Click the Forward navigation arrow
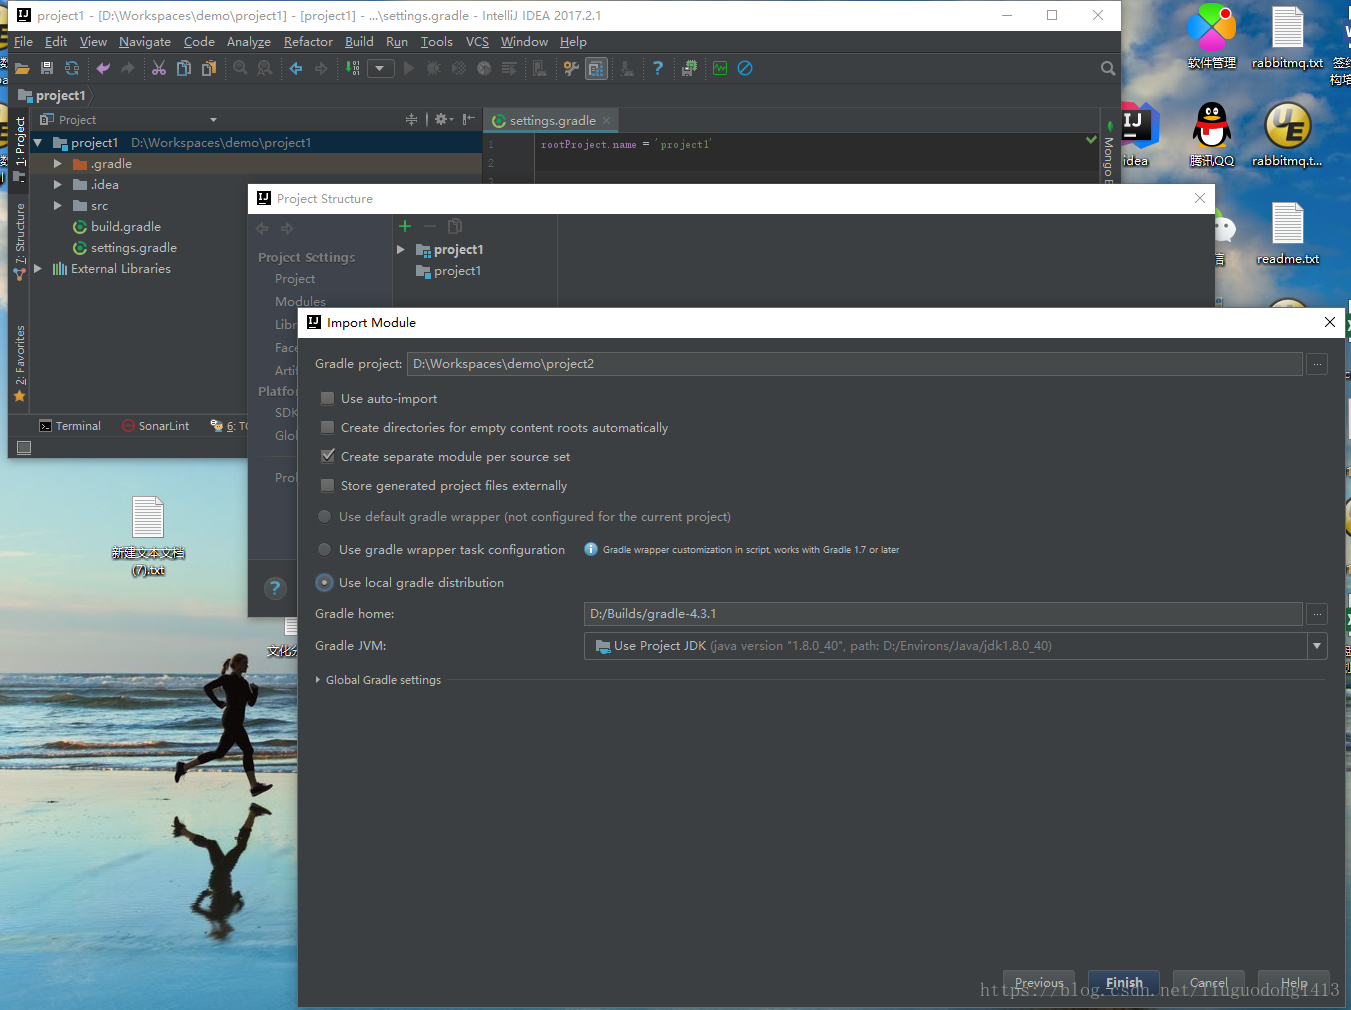Screen dimensions: 1351x1010 pyautogui.click(x=321, y=68)
